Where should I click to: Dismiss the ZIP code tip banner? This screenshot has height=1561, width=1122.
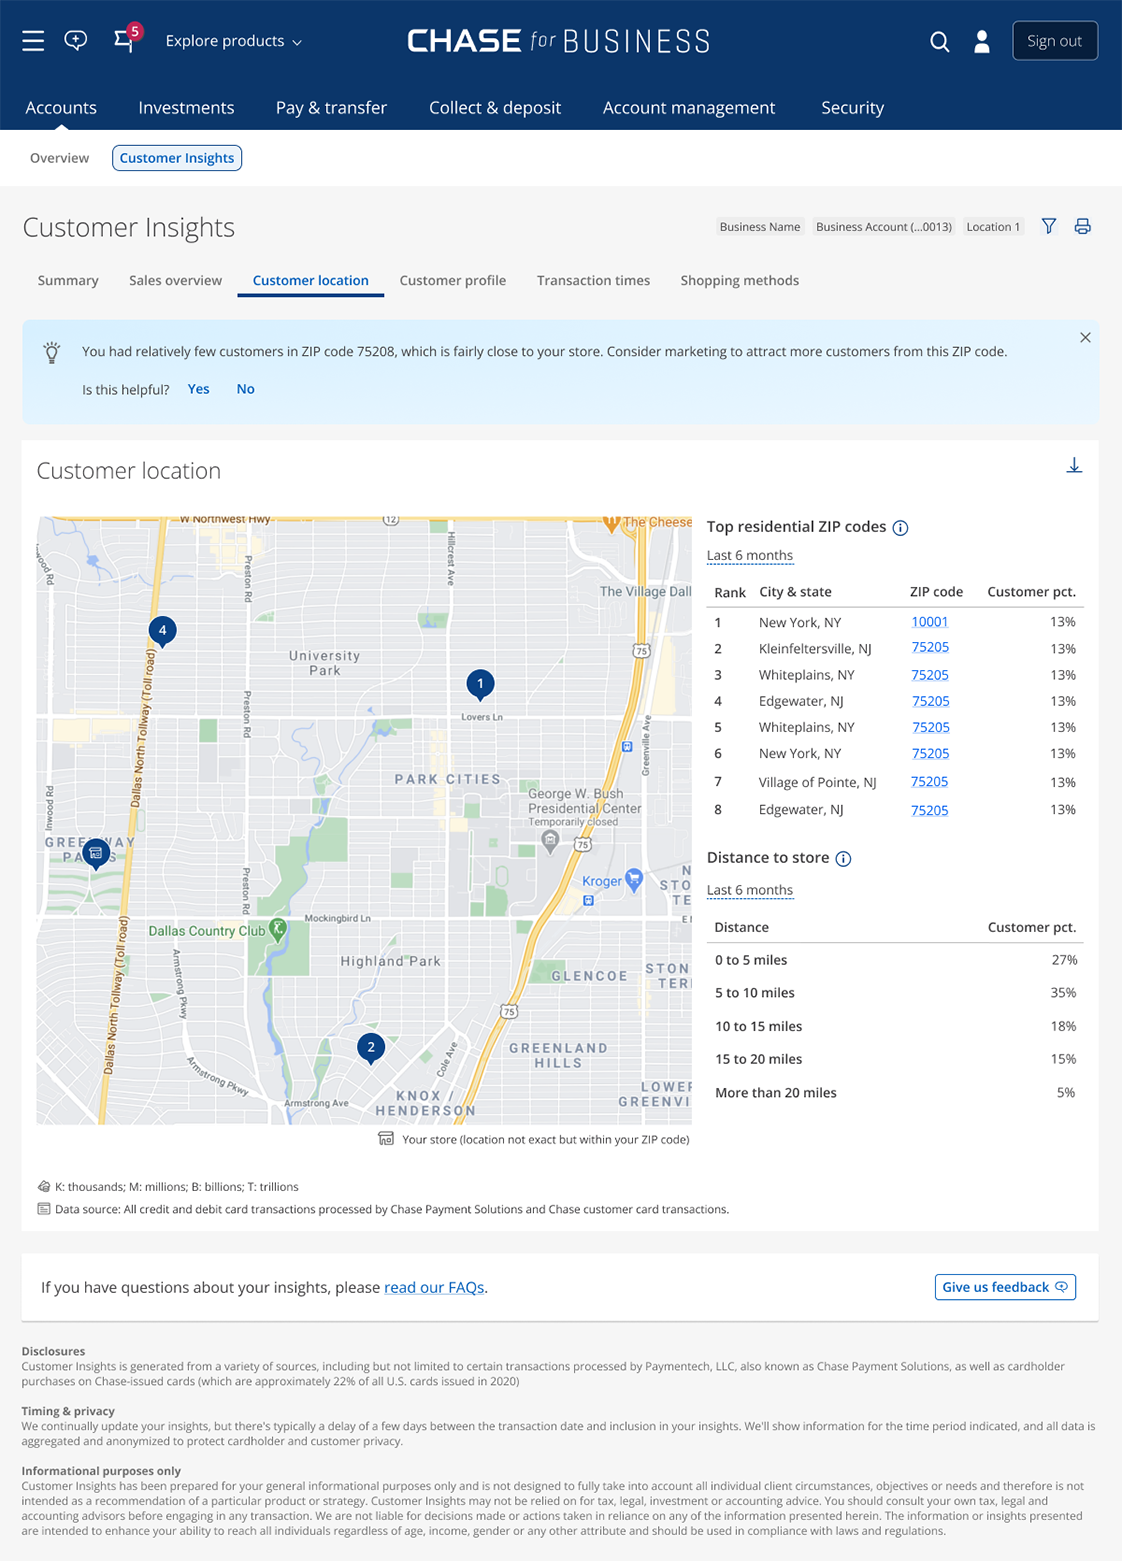1085,338
